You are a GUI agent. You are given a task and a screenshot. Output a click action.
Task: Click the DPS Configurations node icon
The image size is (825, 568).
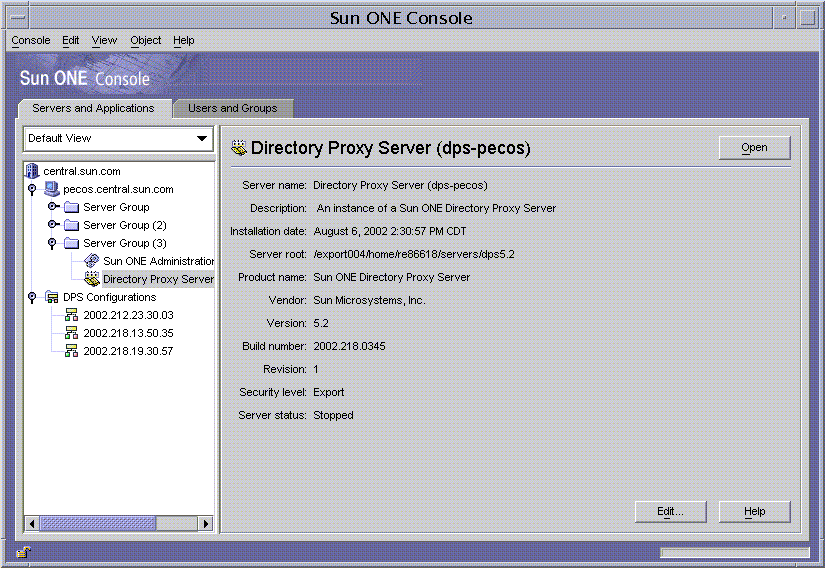pos(52,297)
